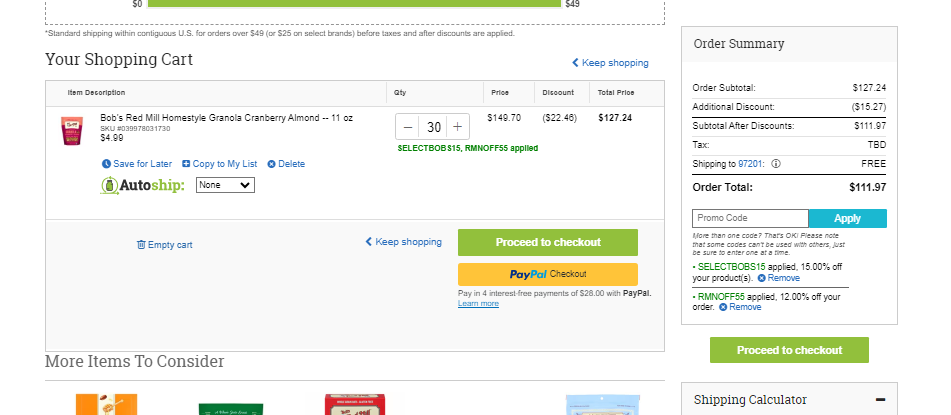The height and width of the screenshot is (415, 951).
Task: Click the Save for Later clock icon
Action: (106, 164)
